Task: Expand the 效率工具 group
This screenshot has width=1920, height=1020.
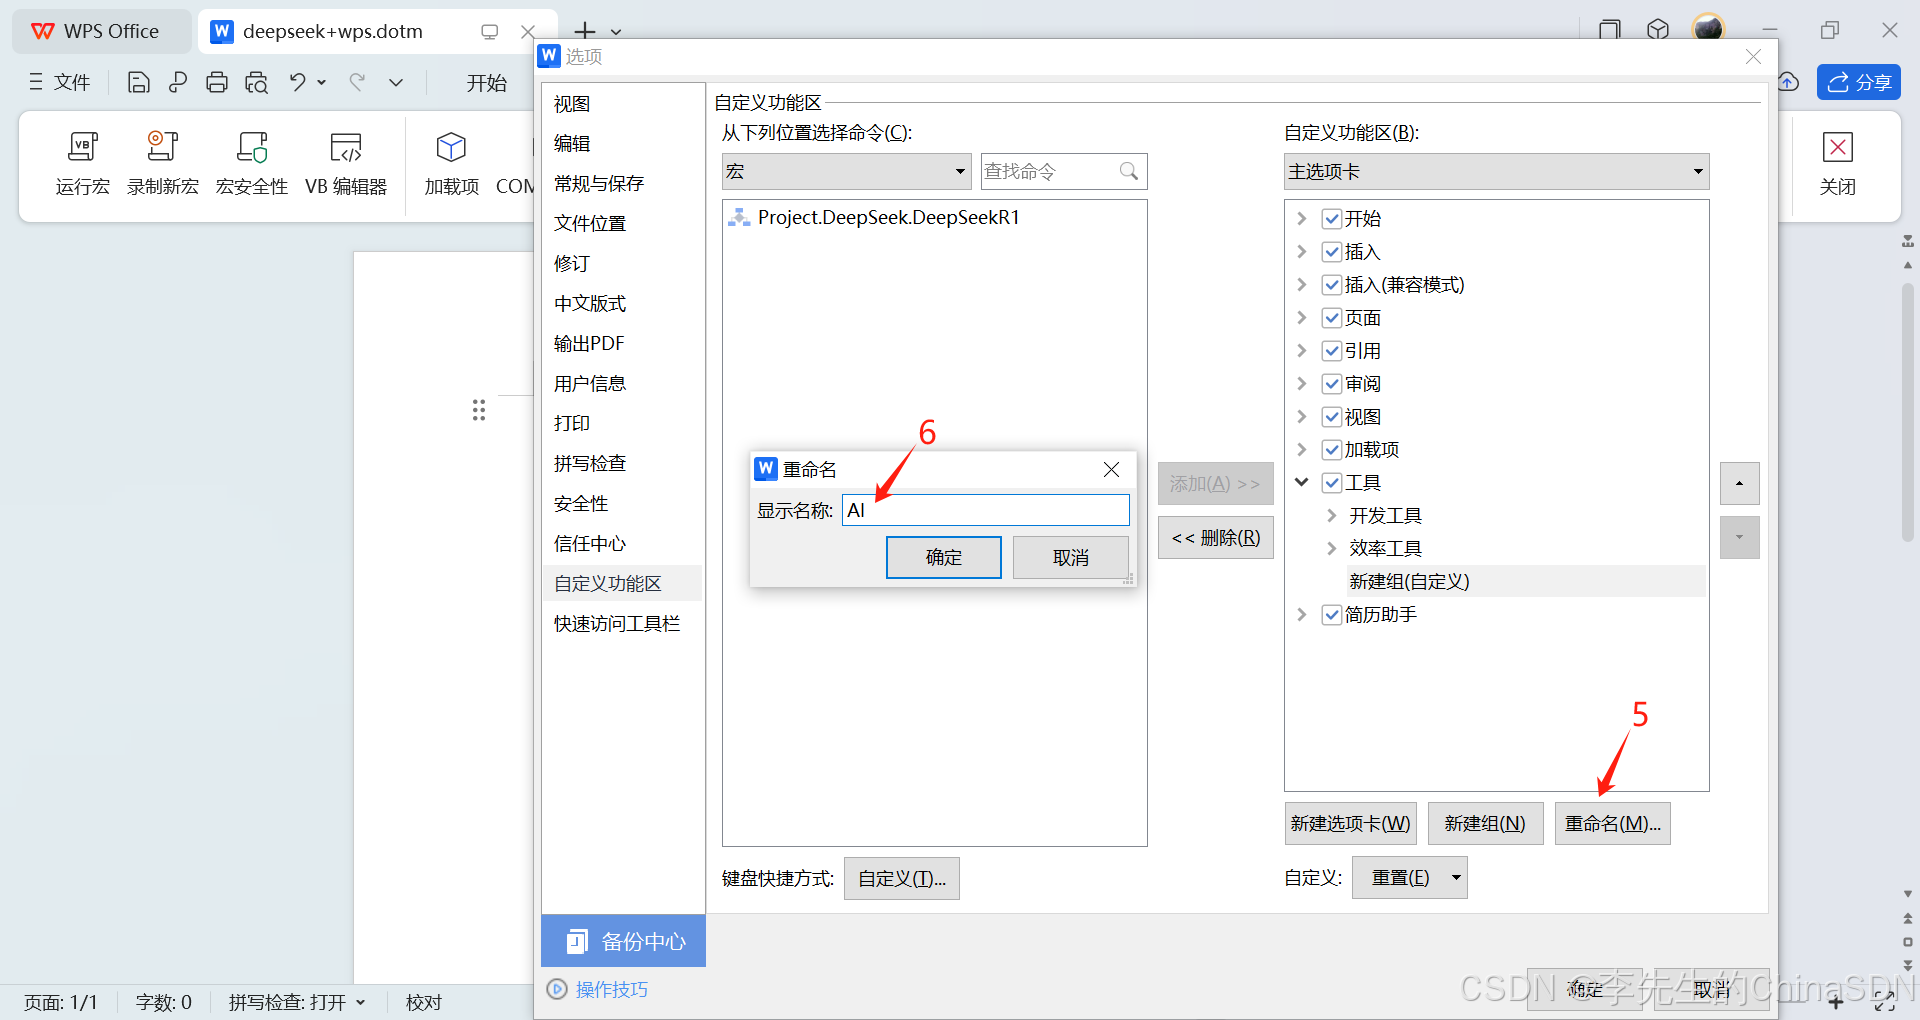Action: pos(1331,548)
